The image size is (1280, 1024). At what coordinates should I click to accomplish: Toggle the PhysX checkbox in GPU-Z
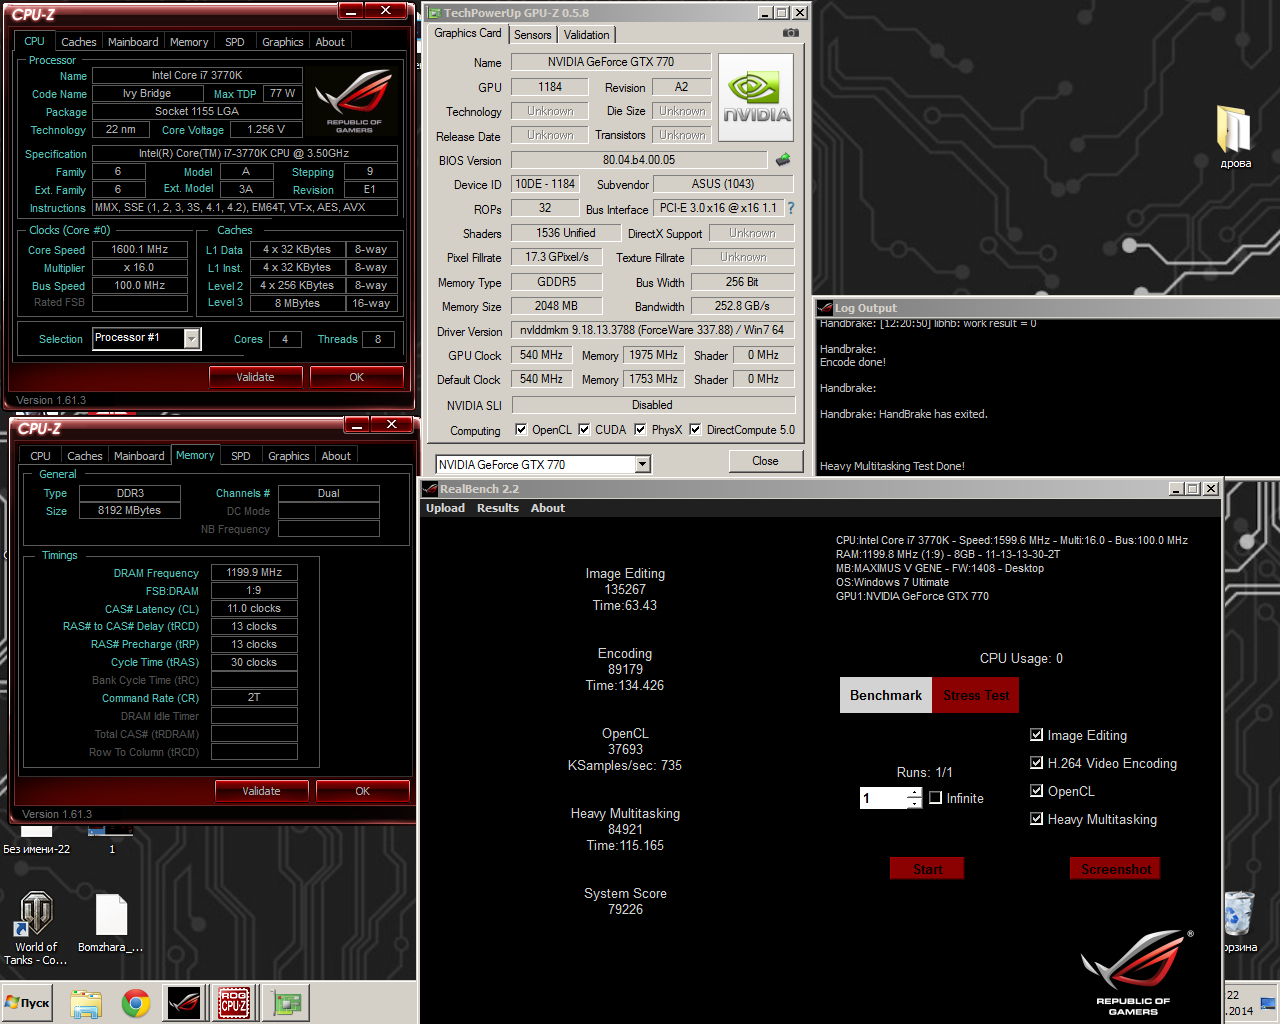click(640, 430)
